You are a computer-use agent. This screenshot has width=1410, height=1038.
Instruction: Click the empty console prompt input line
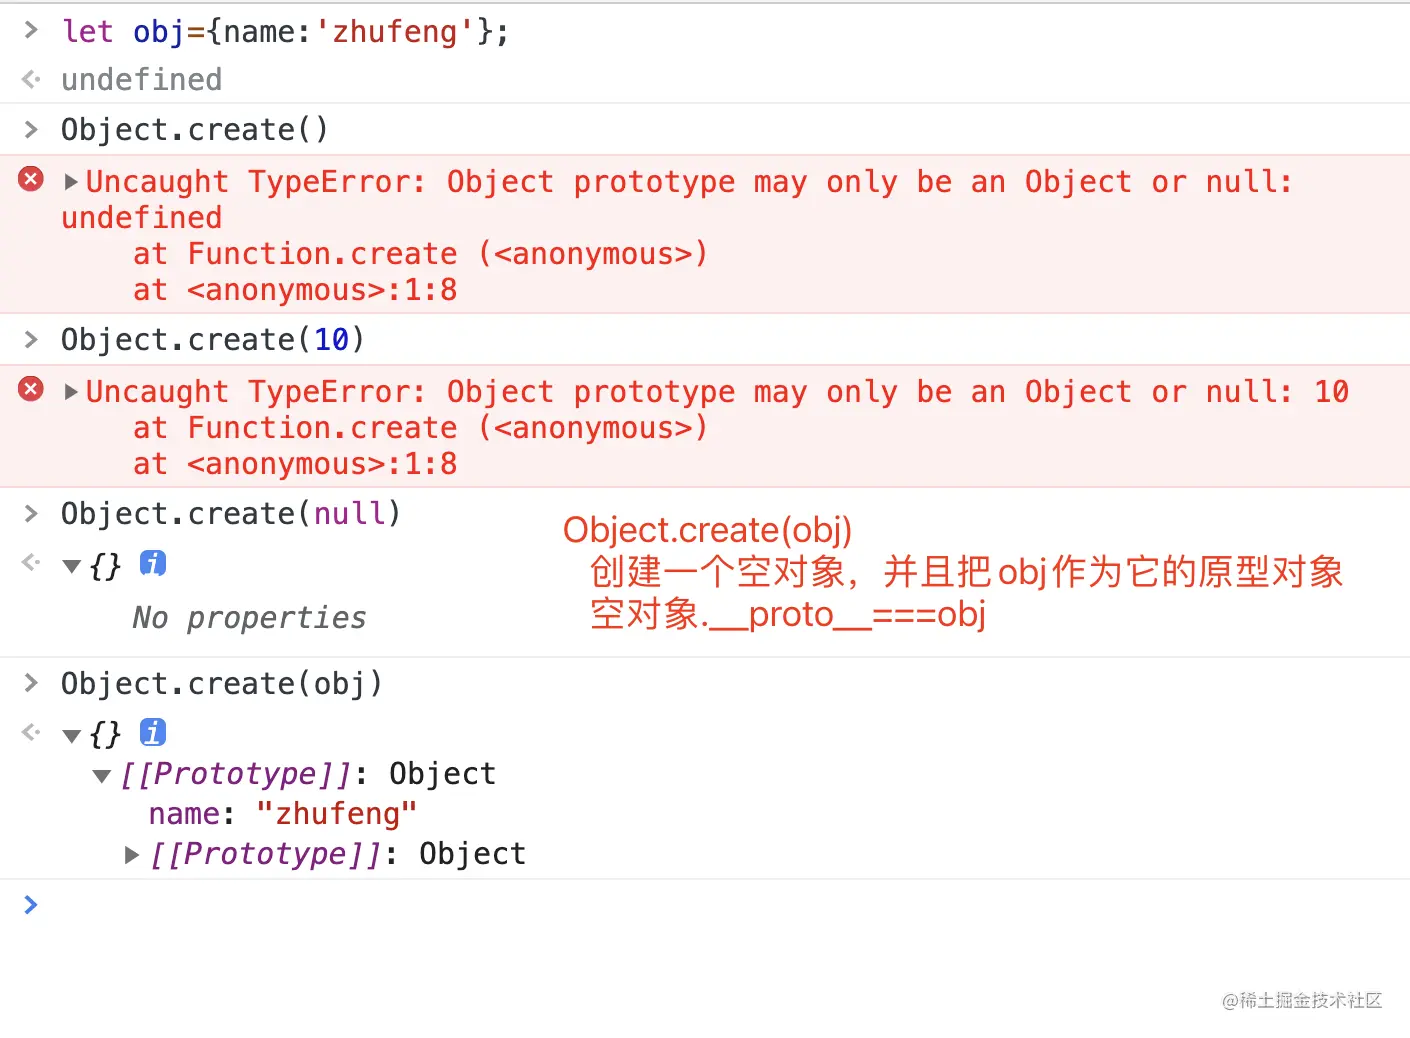[x=705, y=905]
